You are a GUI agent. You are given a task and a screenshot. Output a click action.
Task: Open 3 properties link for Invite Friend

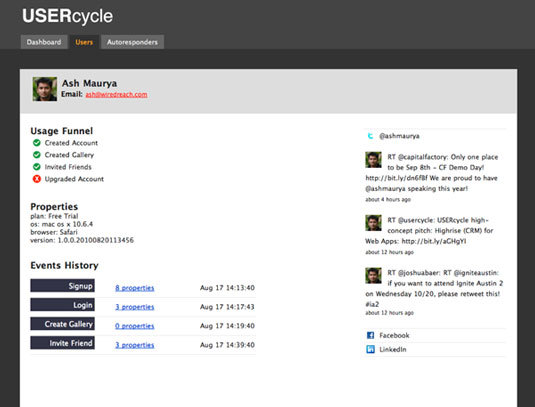(x=134, y=345)
